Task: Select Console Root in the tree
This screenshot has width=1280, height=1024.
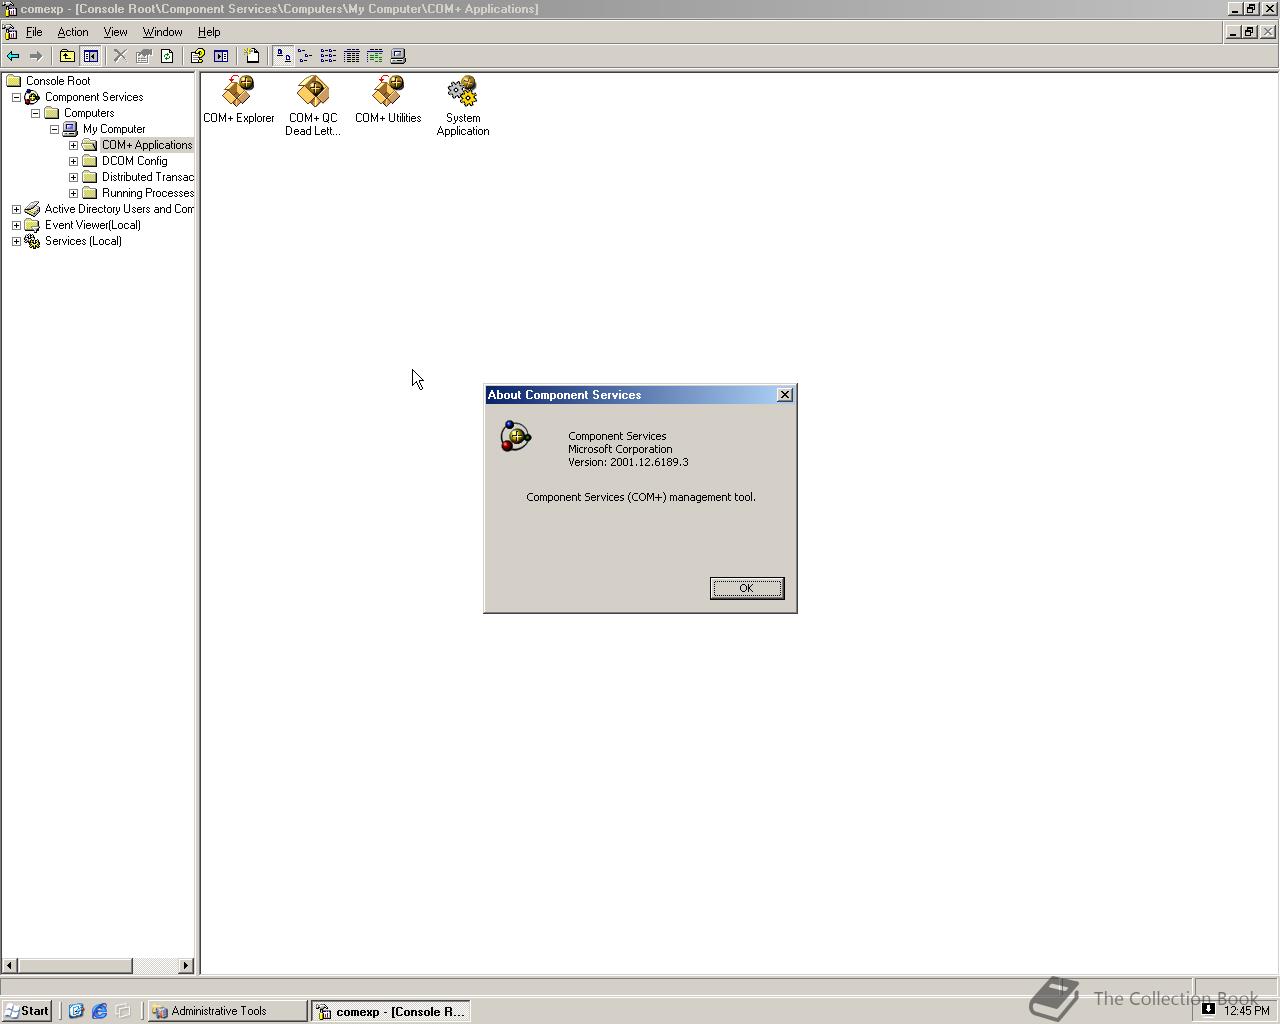Action: pyautogui.click(x=58, y=81)
